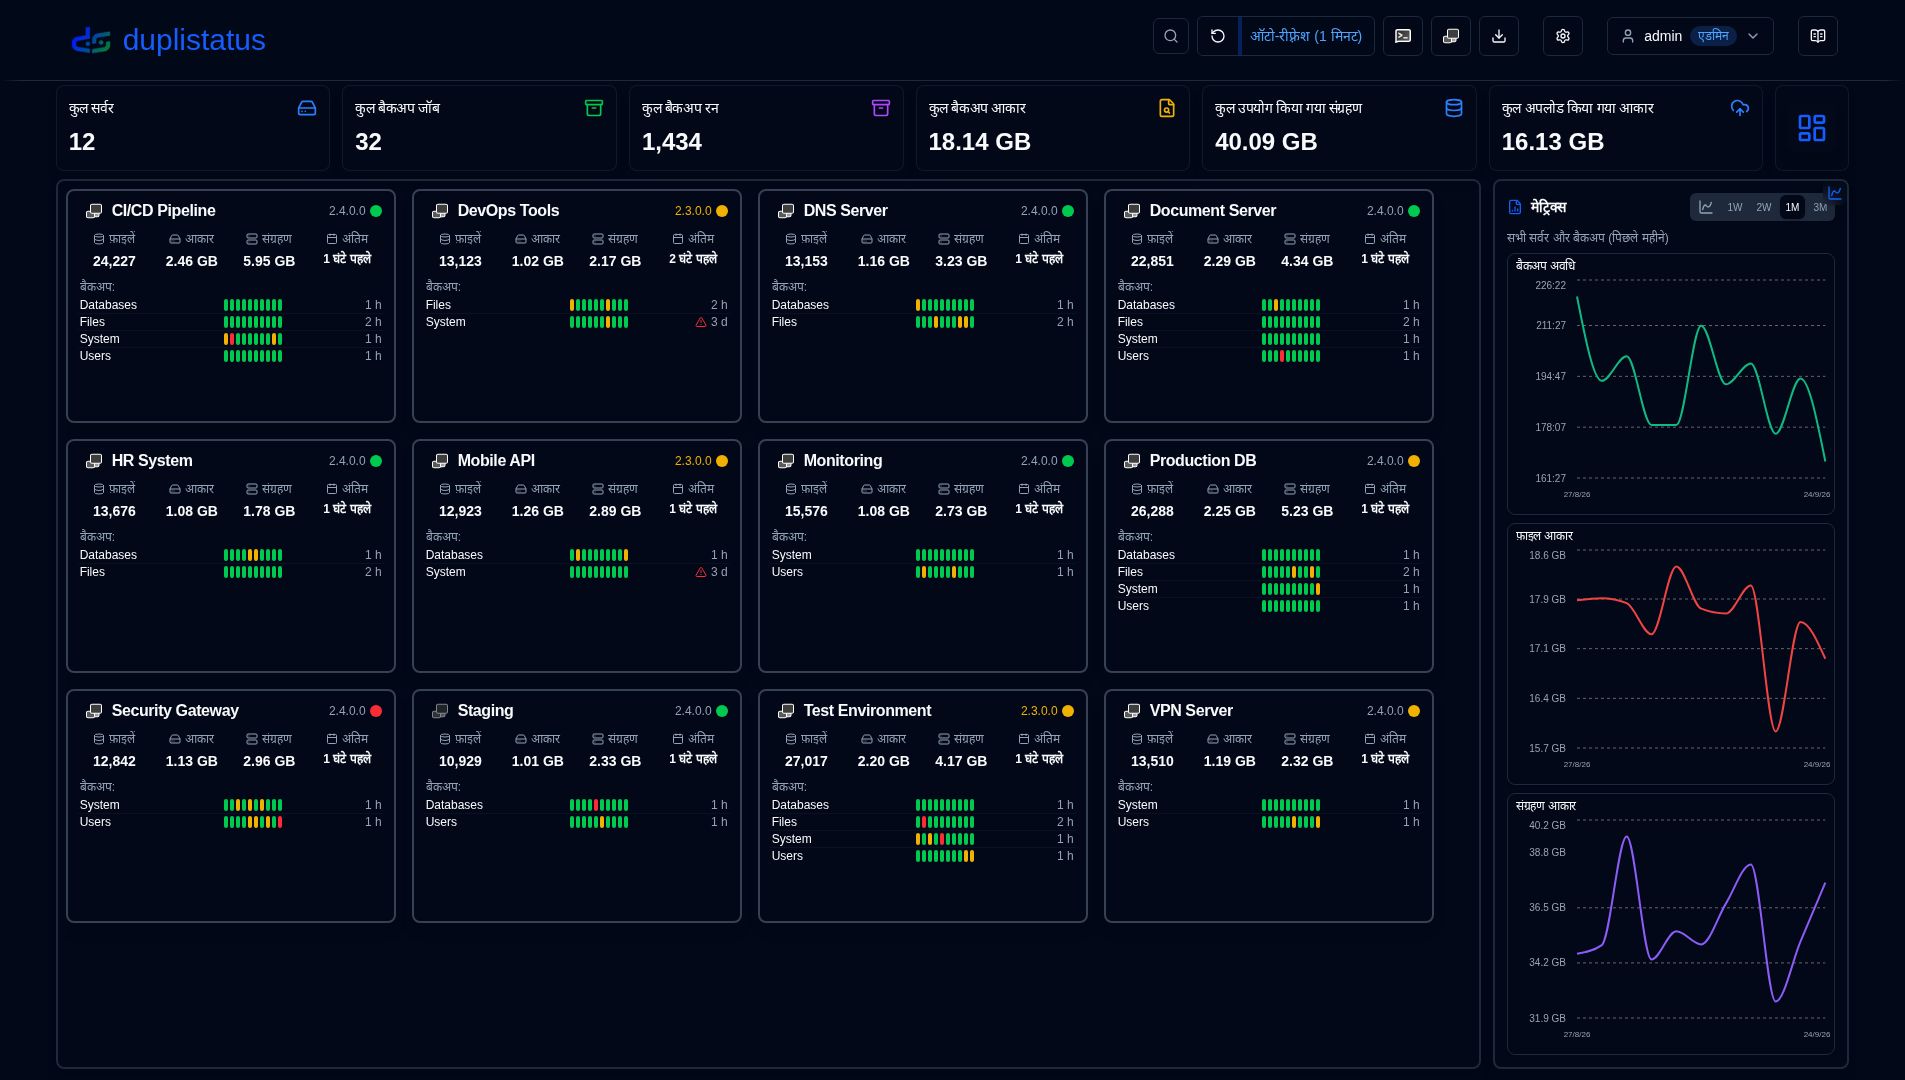Click the file size chart
The width and height of the screenshot is (1905, 1080).
click(1670, 654)
